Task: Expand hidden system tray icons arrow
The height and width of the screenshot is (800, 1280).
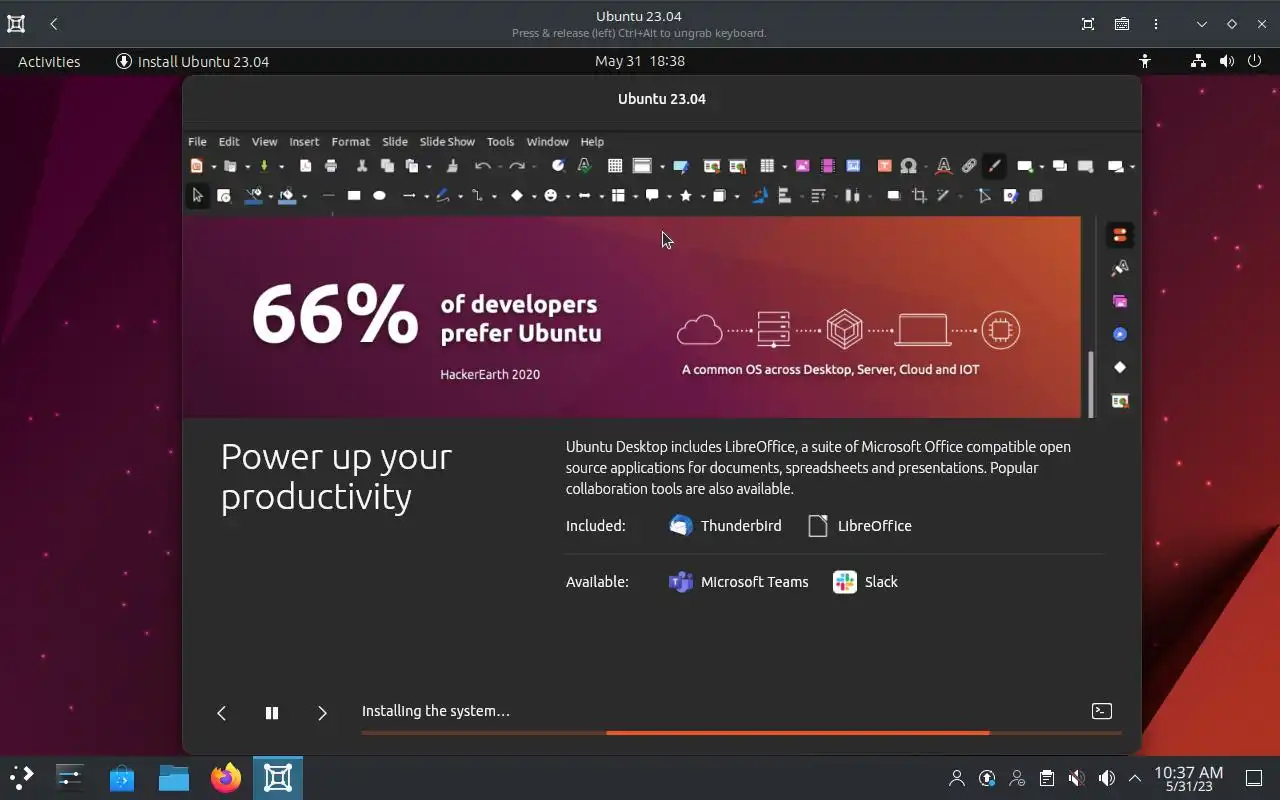Action: click(1135, 778)
